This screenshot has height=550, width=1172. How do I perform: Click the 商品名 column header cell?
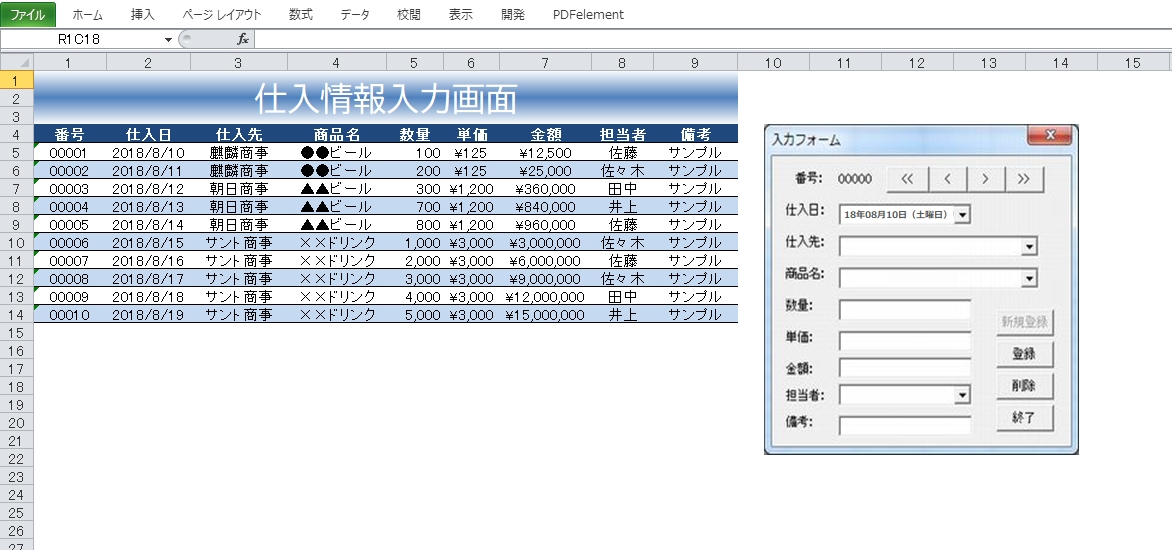pyautogui.click(x=336, y=135)
